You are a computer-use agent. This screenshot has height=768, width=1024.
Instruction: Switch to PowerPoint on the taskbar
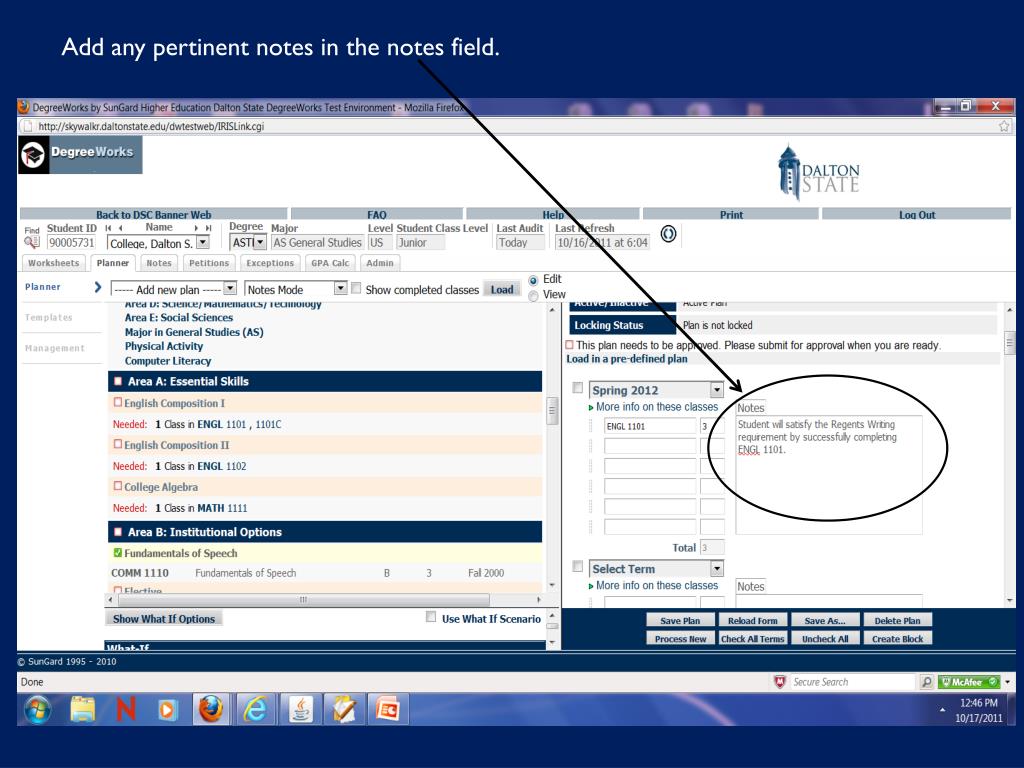[x=389, y=710]
